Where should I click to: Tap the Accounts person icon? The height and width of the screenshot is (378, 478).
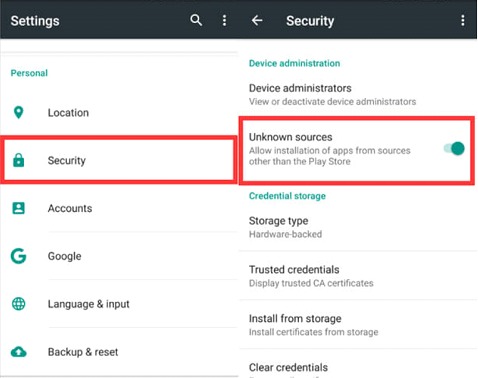19,208
